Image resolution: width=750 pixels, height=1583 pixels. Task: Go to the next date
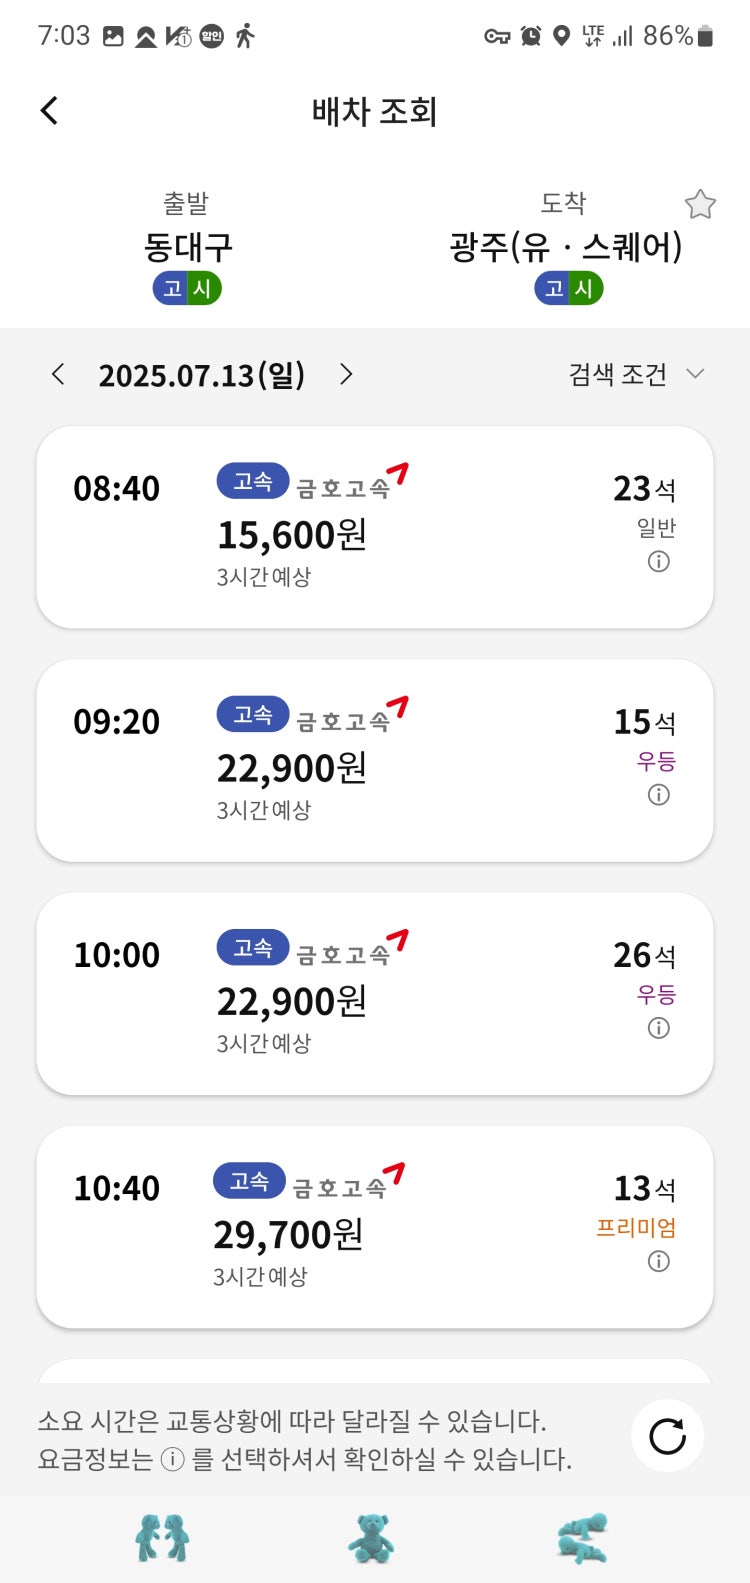[x=346, y=374]
